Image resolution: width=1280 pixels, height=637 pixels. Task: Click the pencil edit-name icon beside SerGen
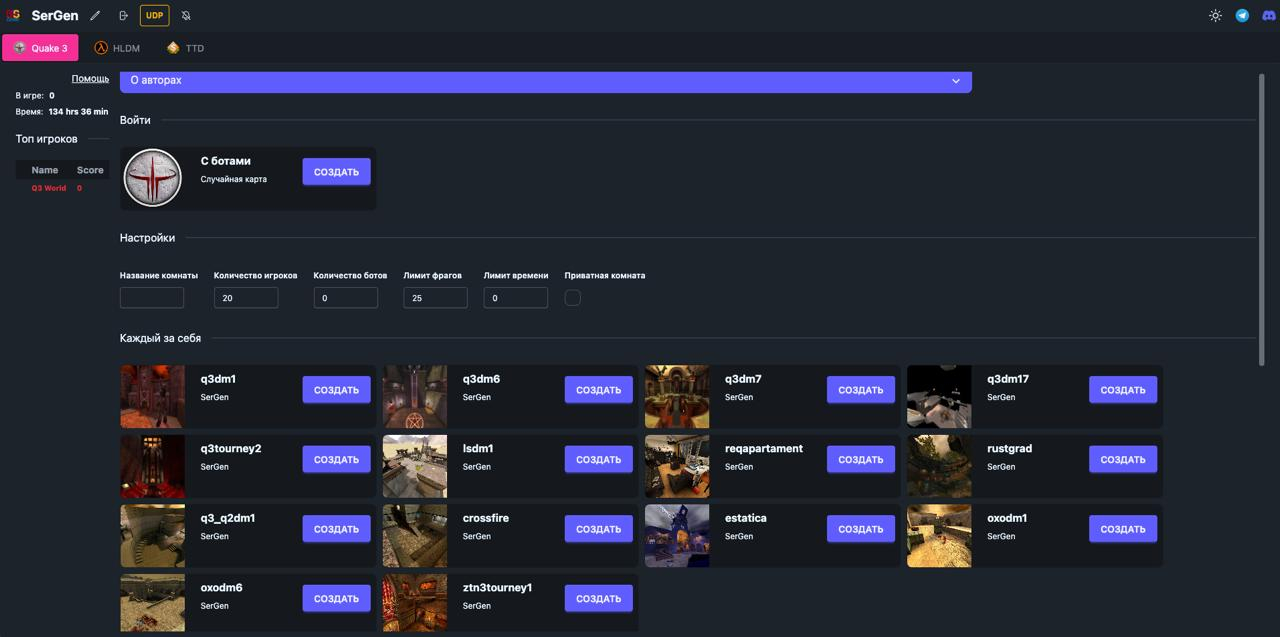coord(95,16)
